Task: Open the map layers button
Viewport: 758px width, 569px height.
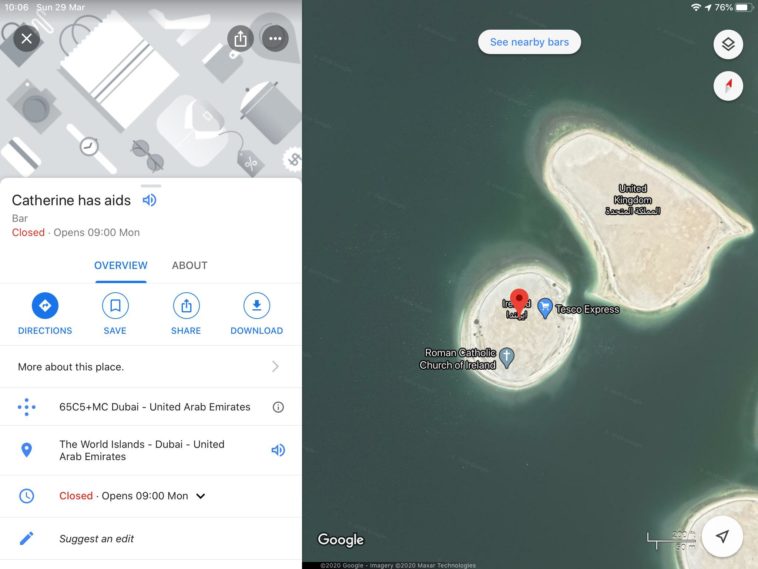Action: [x=728, y=44]
